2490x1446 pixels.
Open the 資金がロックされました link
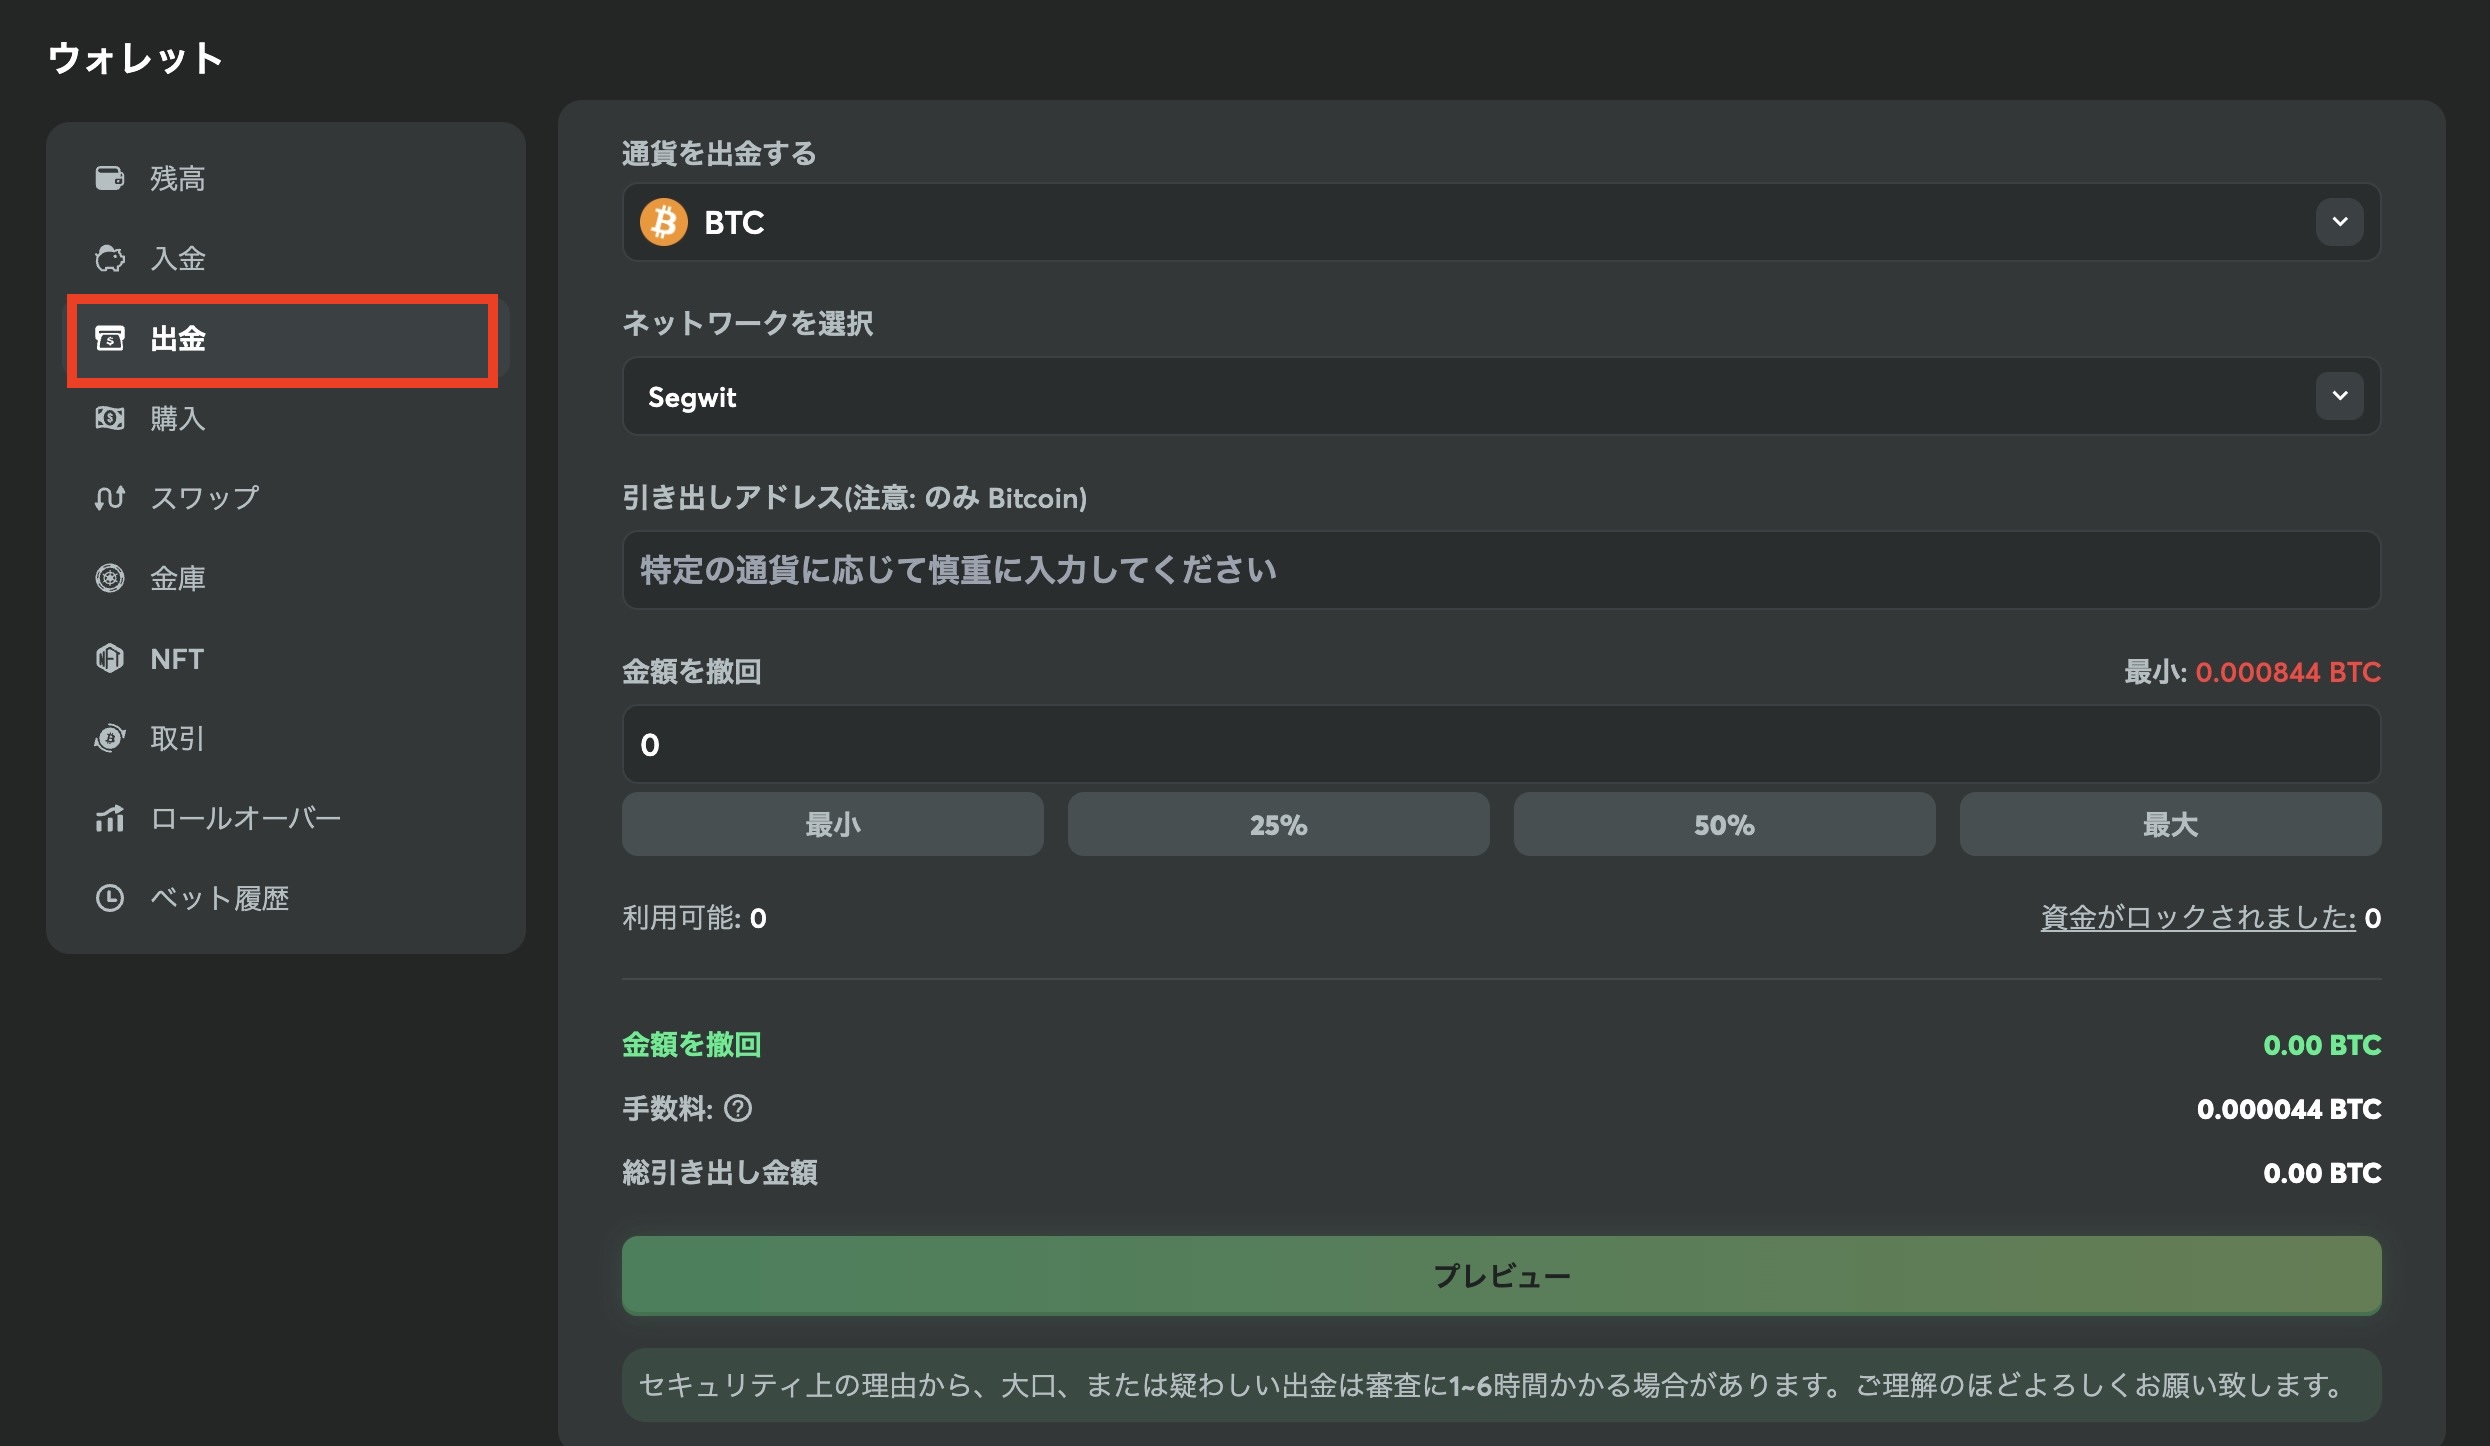(x=2198, y=918)
